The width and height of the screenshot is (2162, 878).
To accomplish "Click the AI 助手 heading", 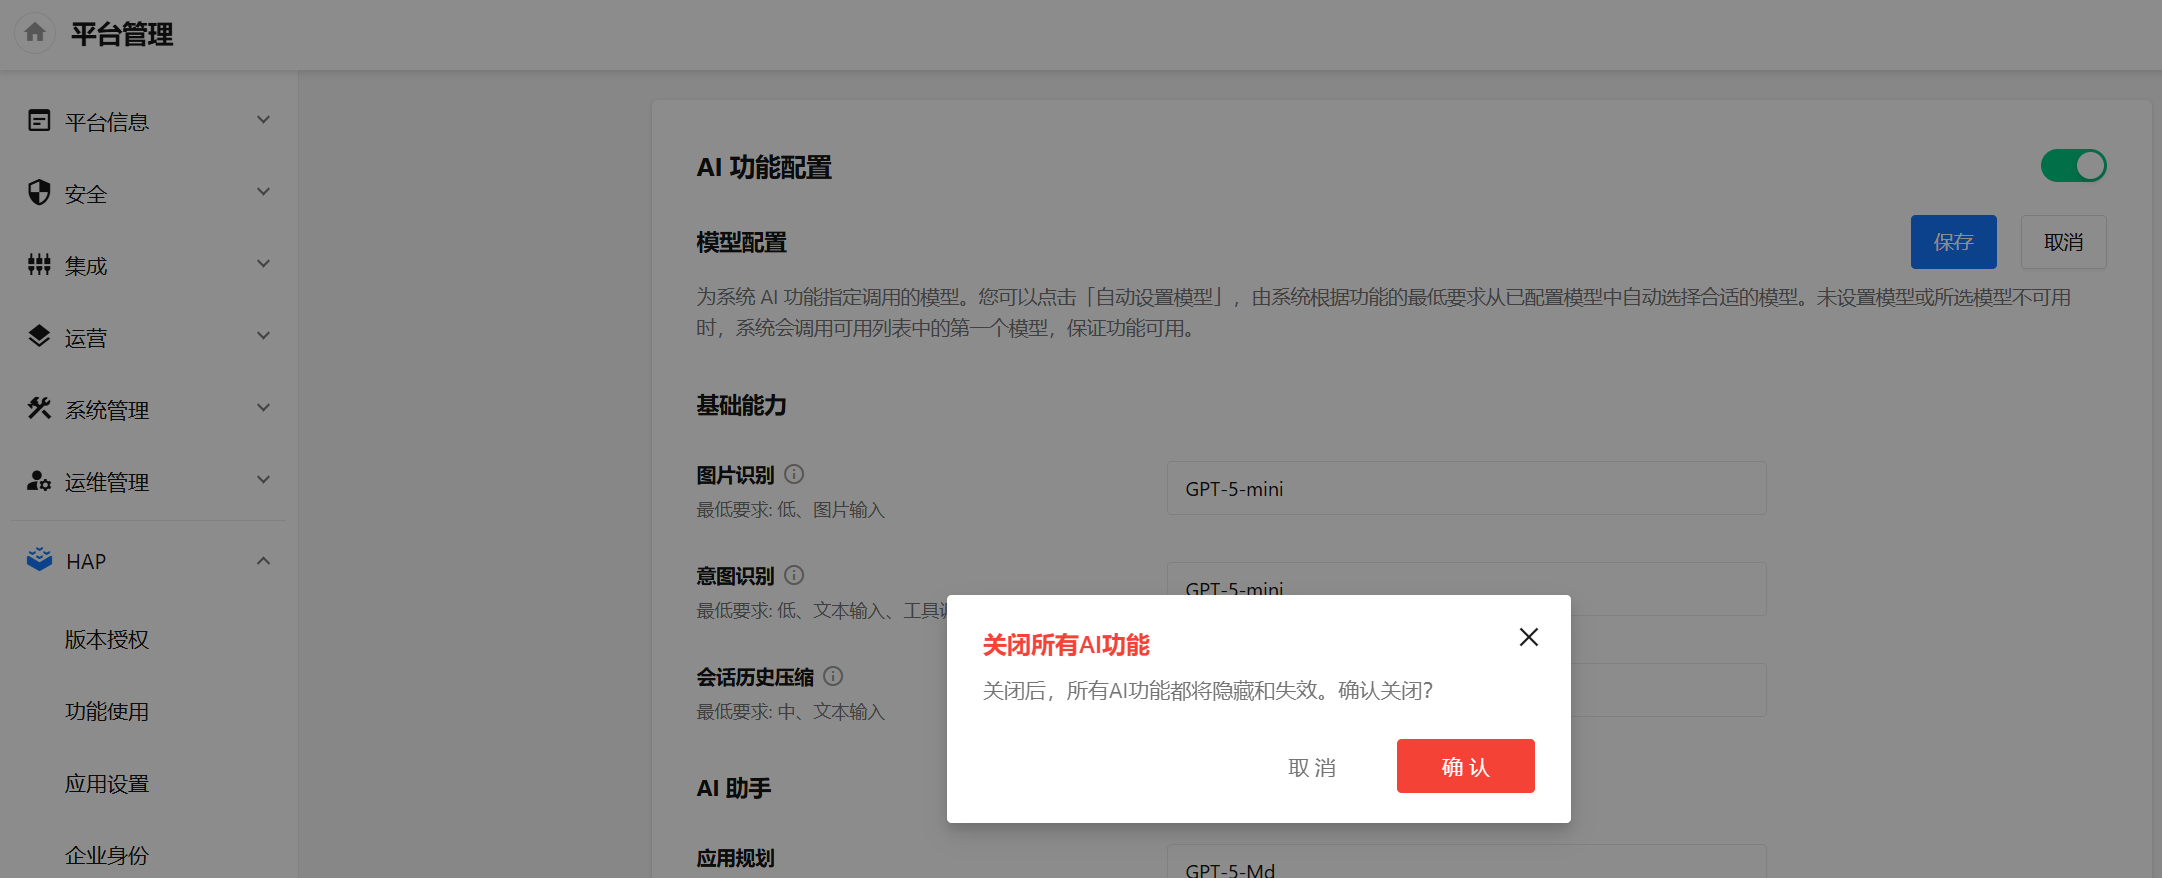I will [733, 788].
